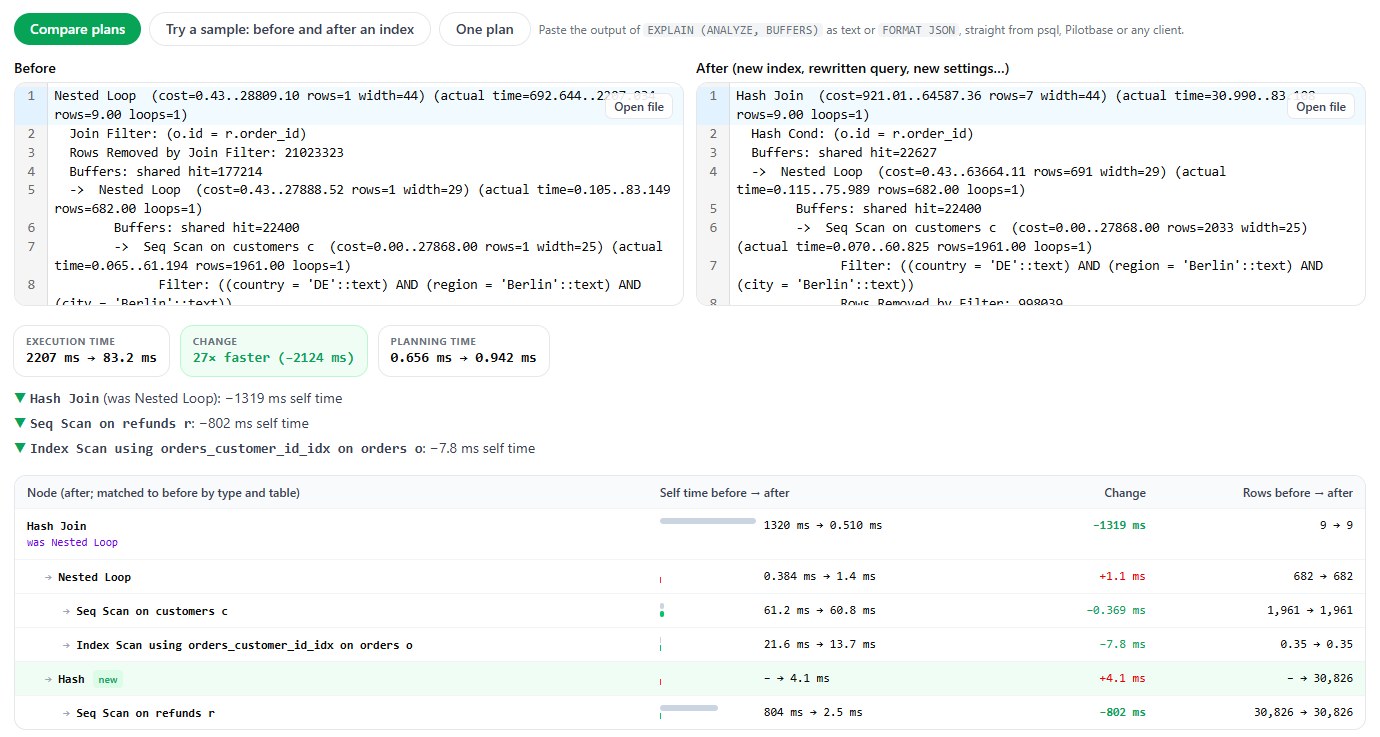Select Seq Scan on refunds r table row

690,713
